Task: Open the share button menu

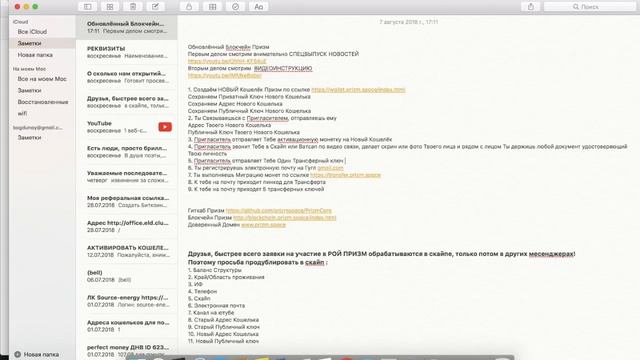Action: pyautogui.click(x=531, y=7)
